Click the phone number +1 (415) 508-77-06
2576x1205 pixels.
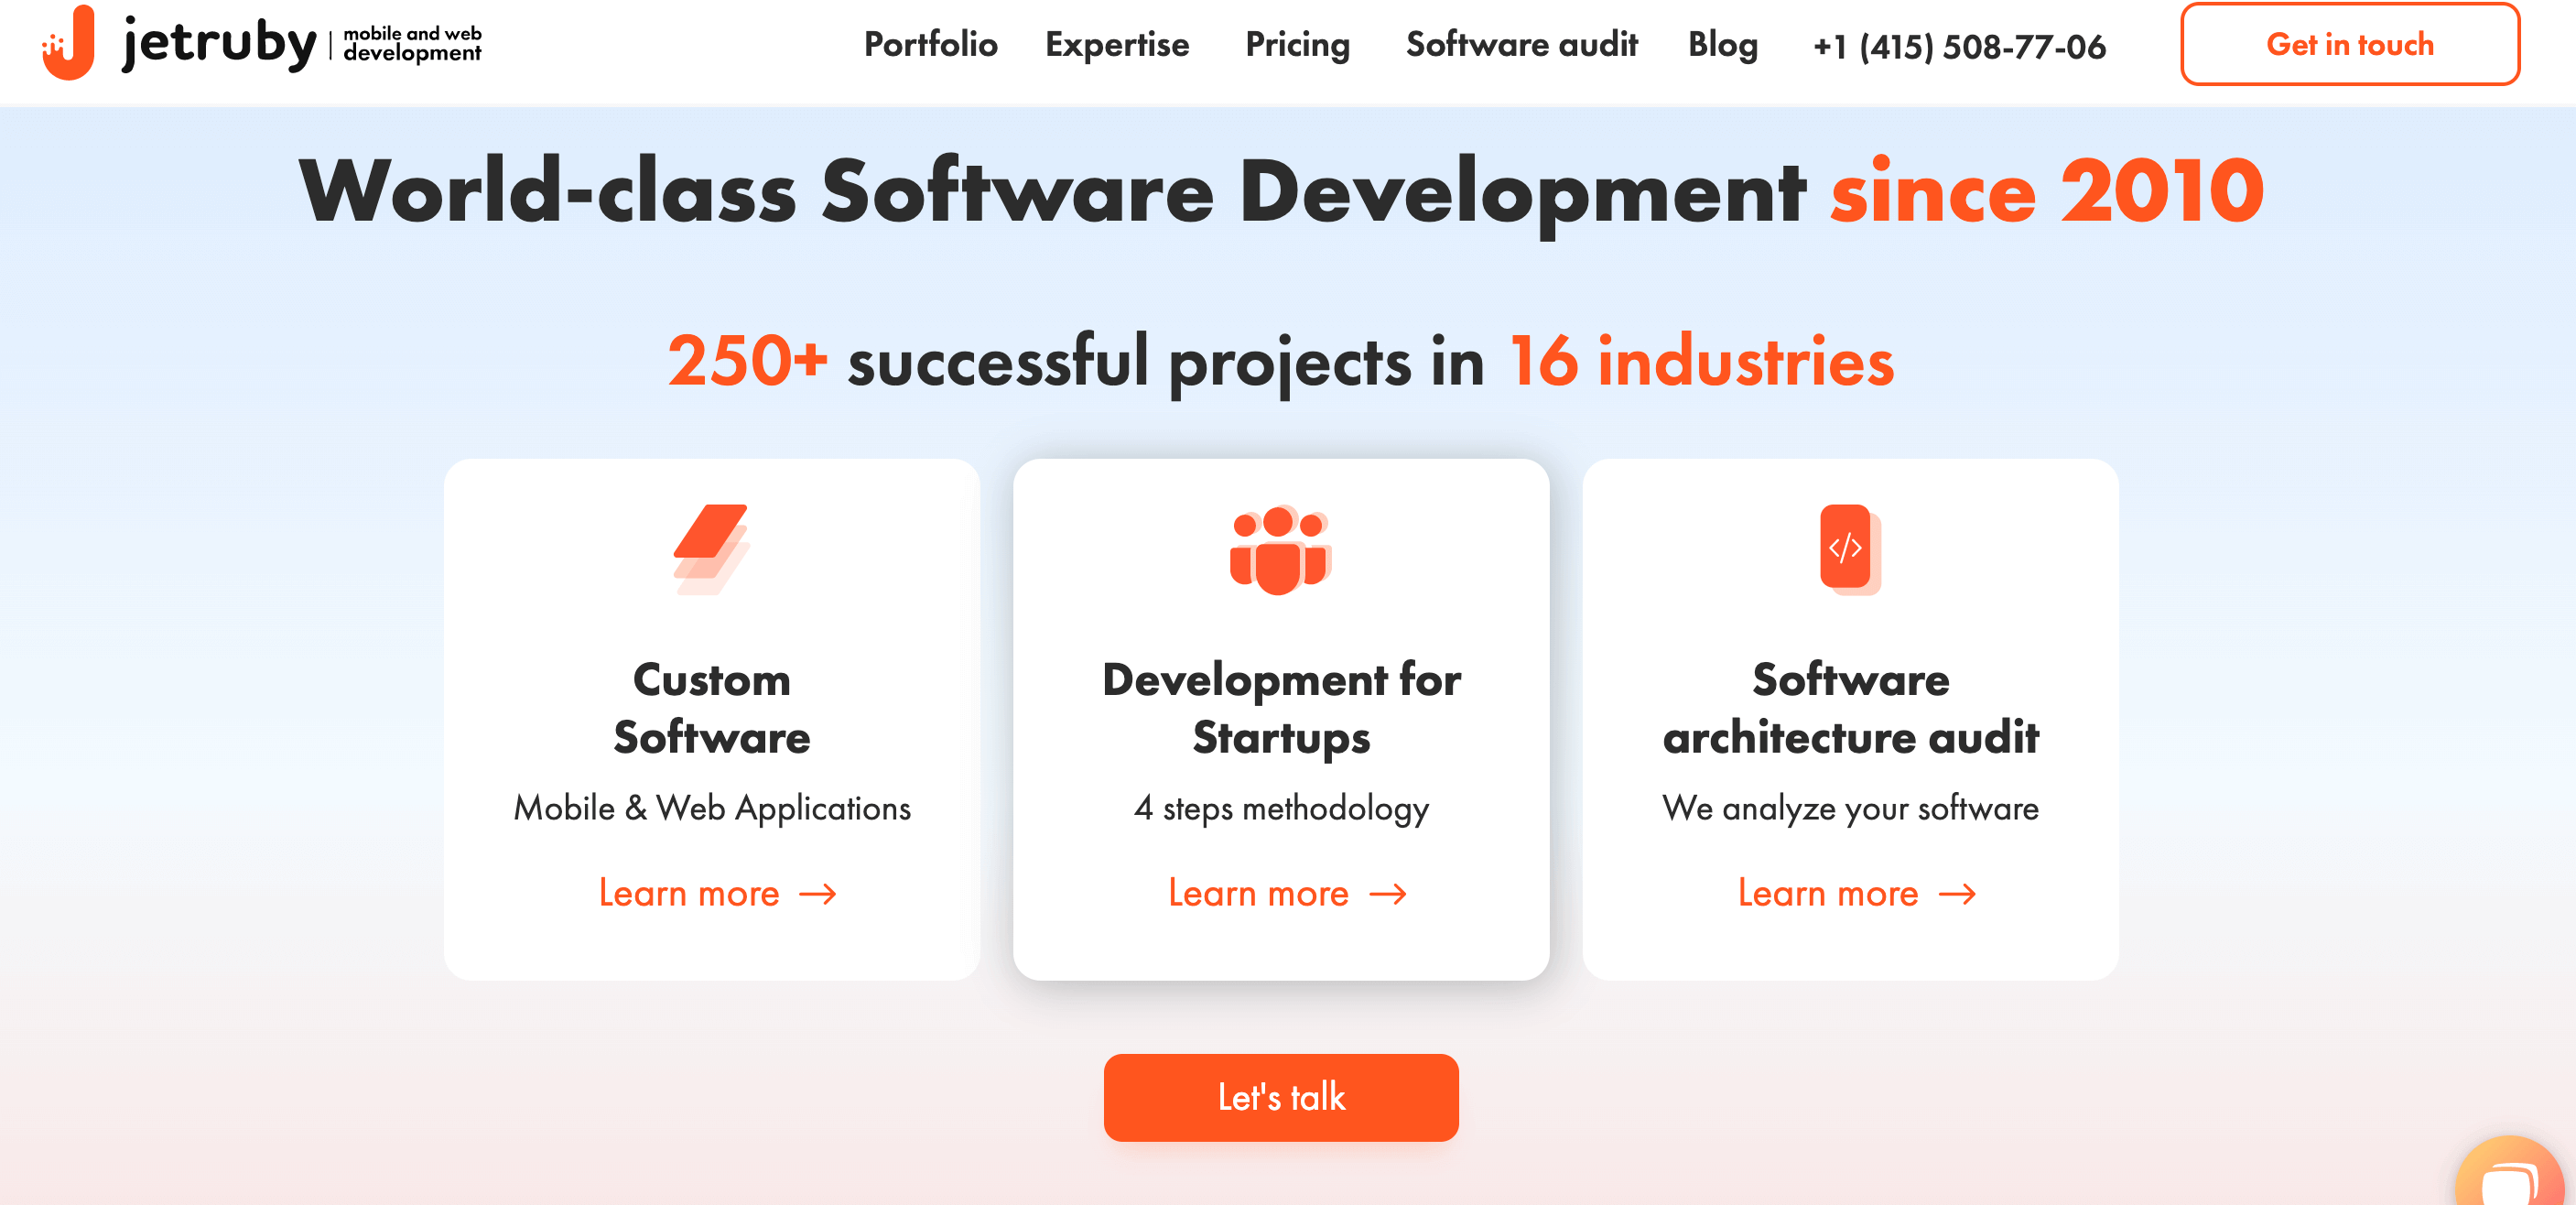[x=1958, y=44]
